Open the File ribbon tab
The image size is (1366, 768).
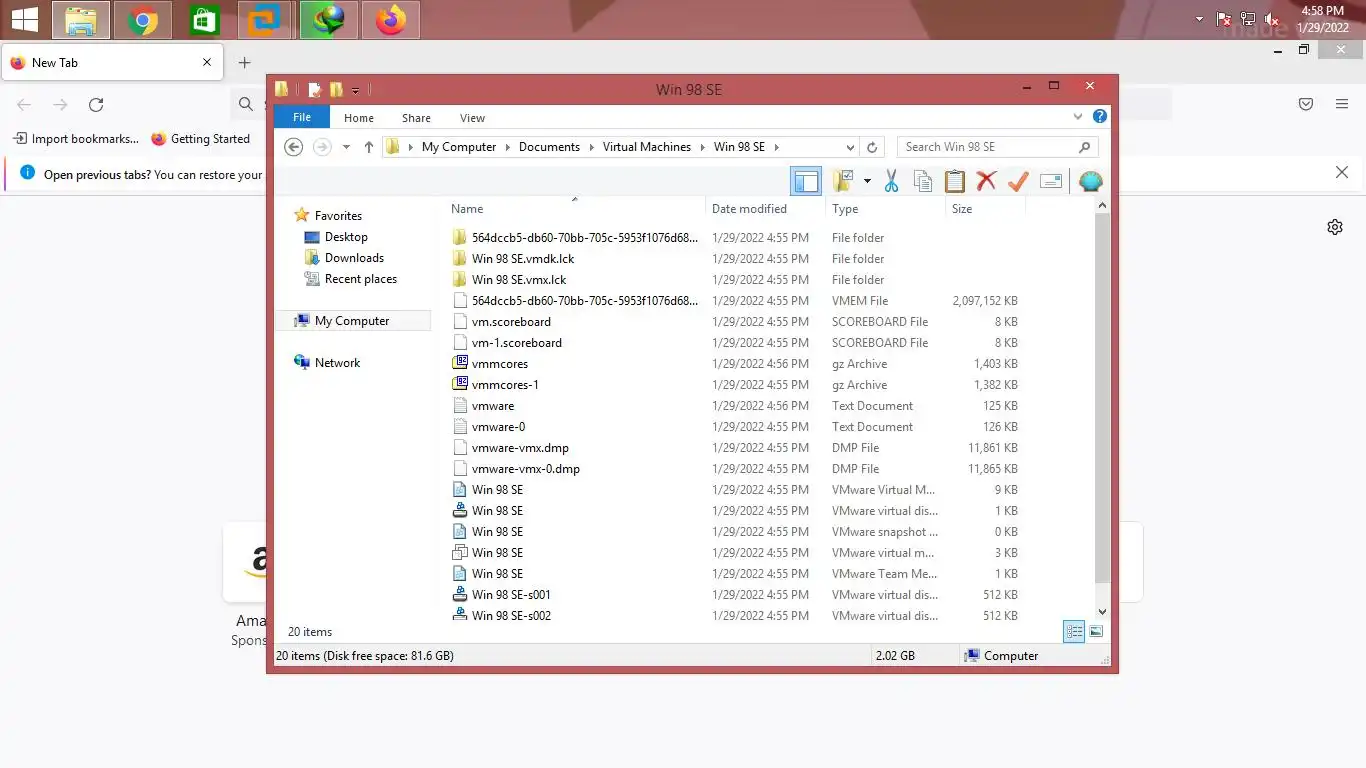(301, 117)
